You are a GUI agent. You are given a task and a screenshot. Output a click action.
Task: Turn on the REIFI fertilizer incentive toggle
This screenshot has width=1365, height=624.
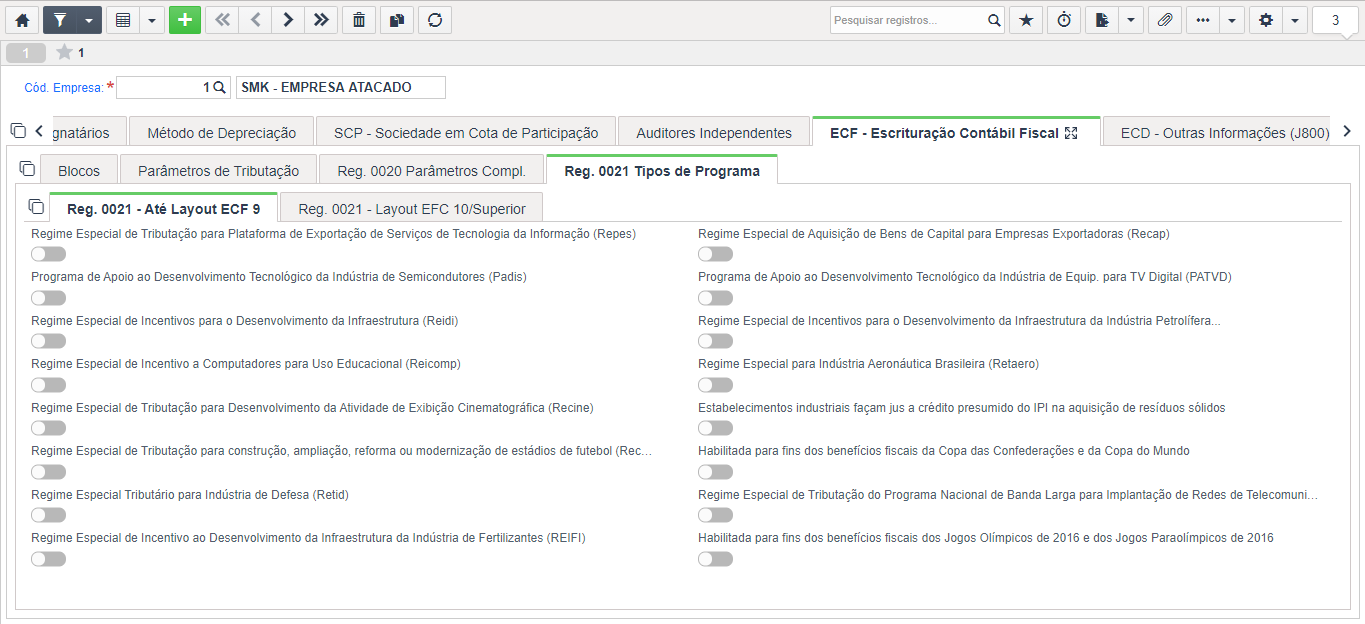coord(48,558)
